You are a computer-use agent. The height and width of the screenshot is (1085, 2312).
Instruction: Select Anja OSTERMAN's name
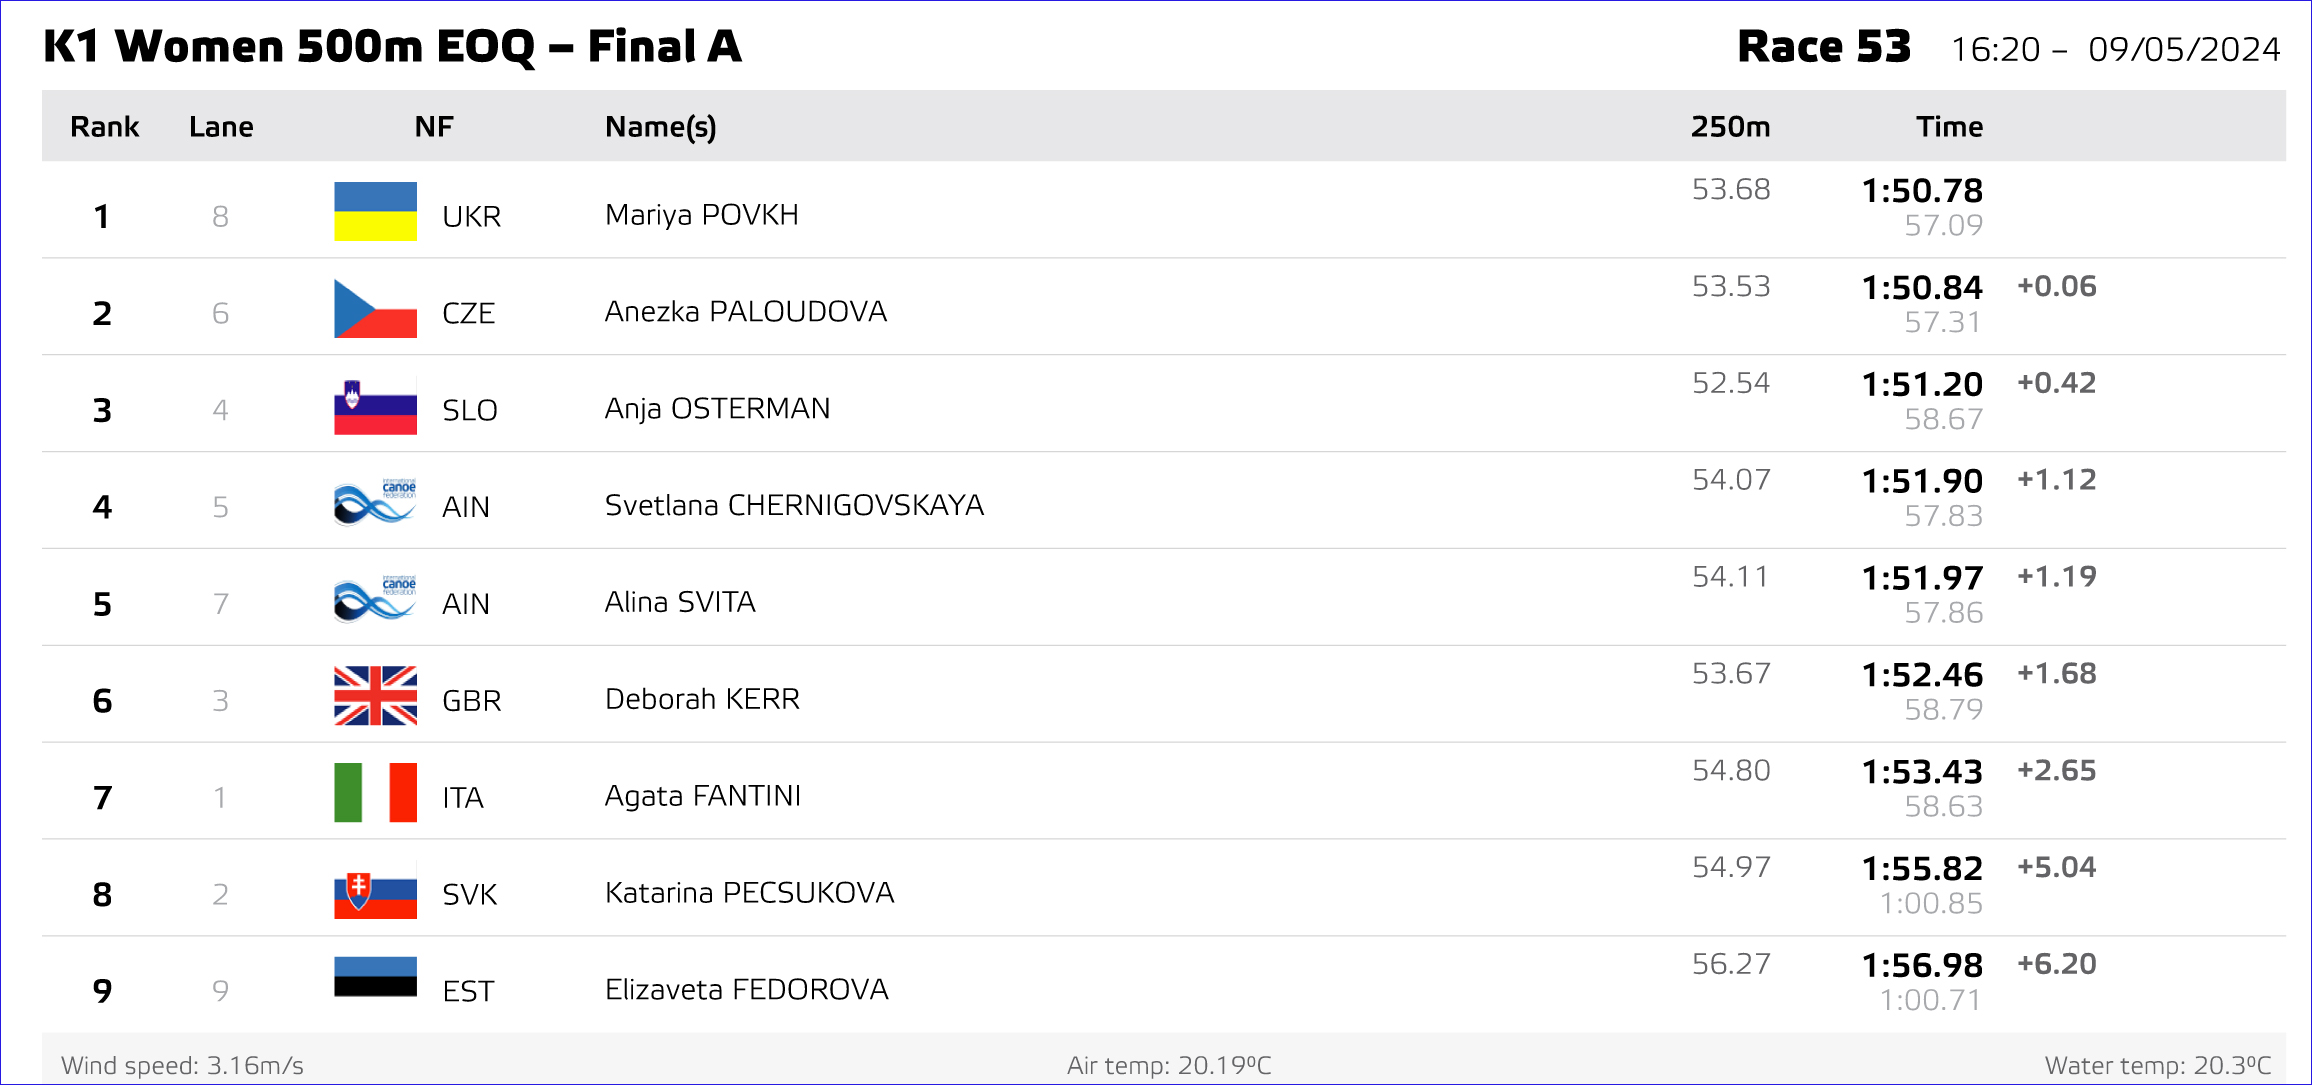tap(717, 409)
